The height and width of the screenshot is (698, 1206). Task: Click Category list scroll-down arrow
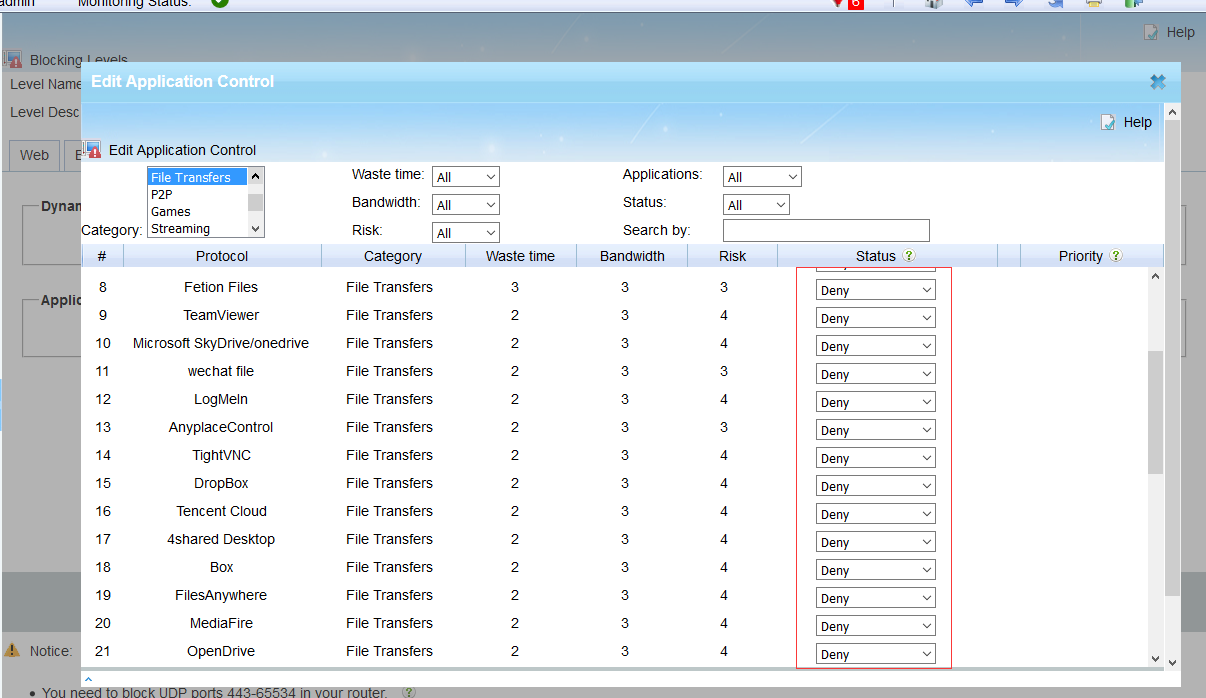point(256,229)
